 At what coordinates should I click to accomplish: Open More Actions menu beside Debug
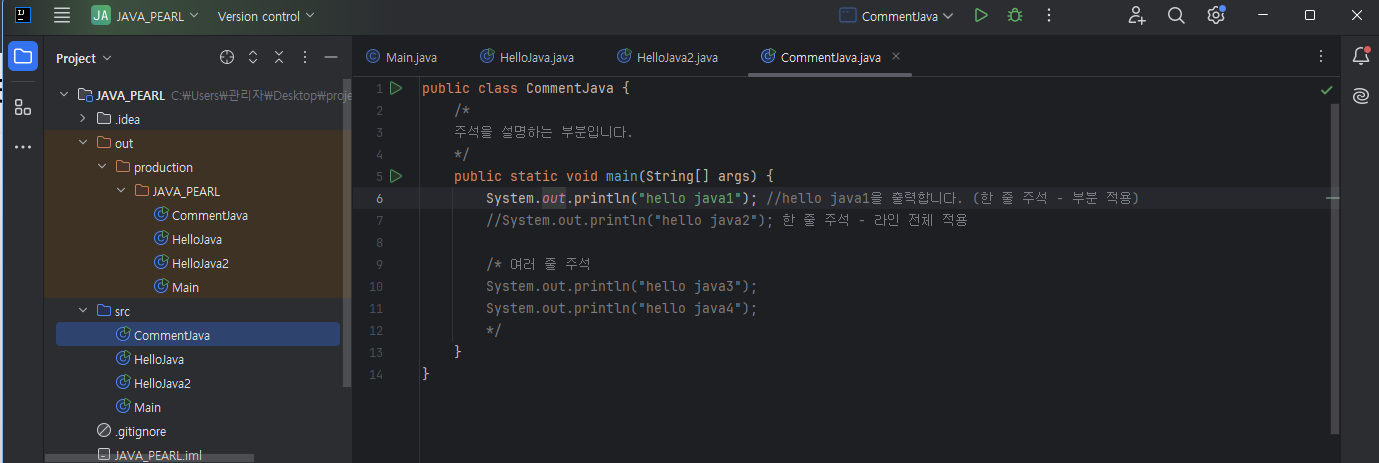(1049, 15)
